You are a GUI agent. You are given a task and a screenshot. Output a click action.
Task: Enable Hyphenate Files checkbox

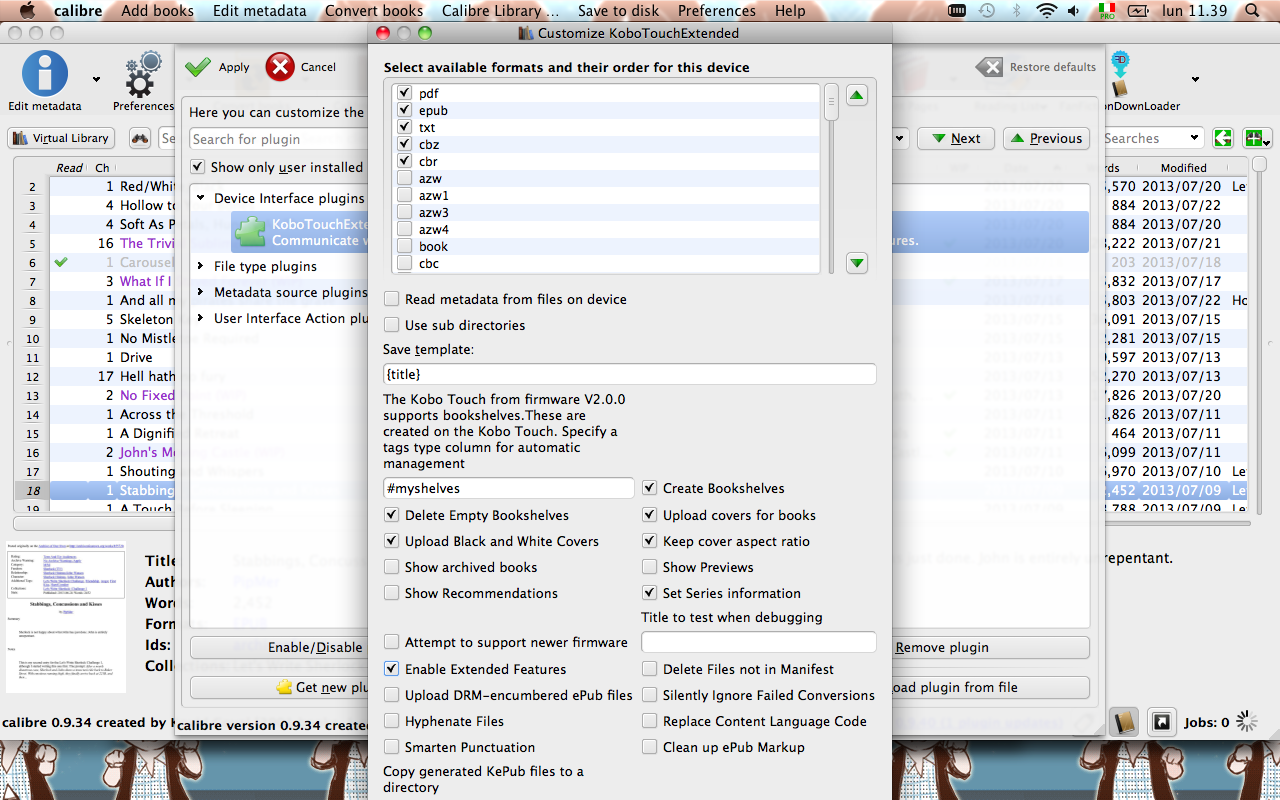coord(391,721)
